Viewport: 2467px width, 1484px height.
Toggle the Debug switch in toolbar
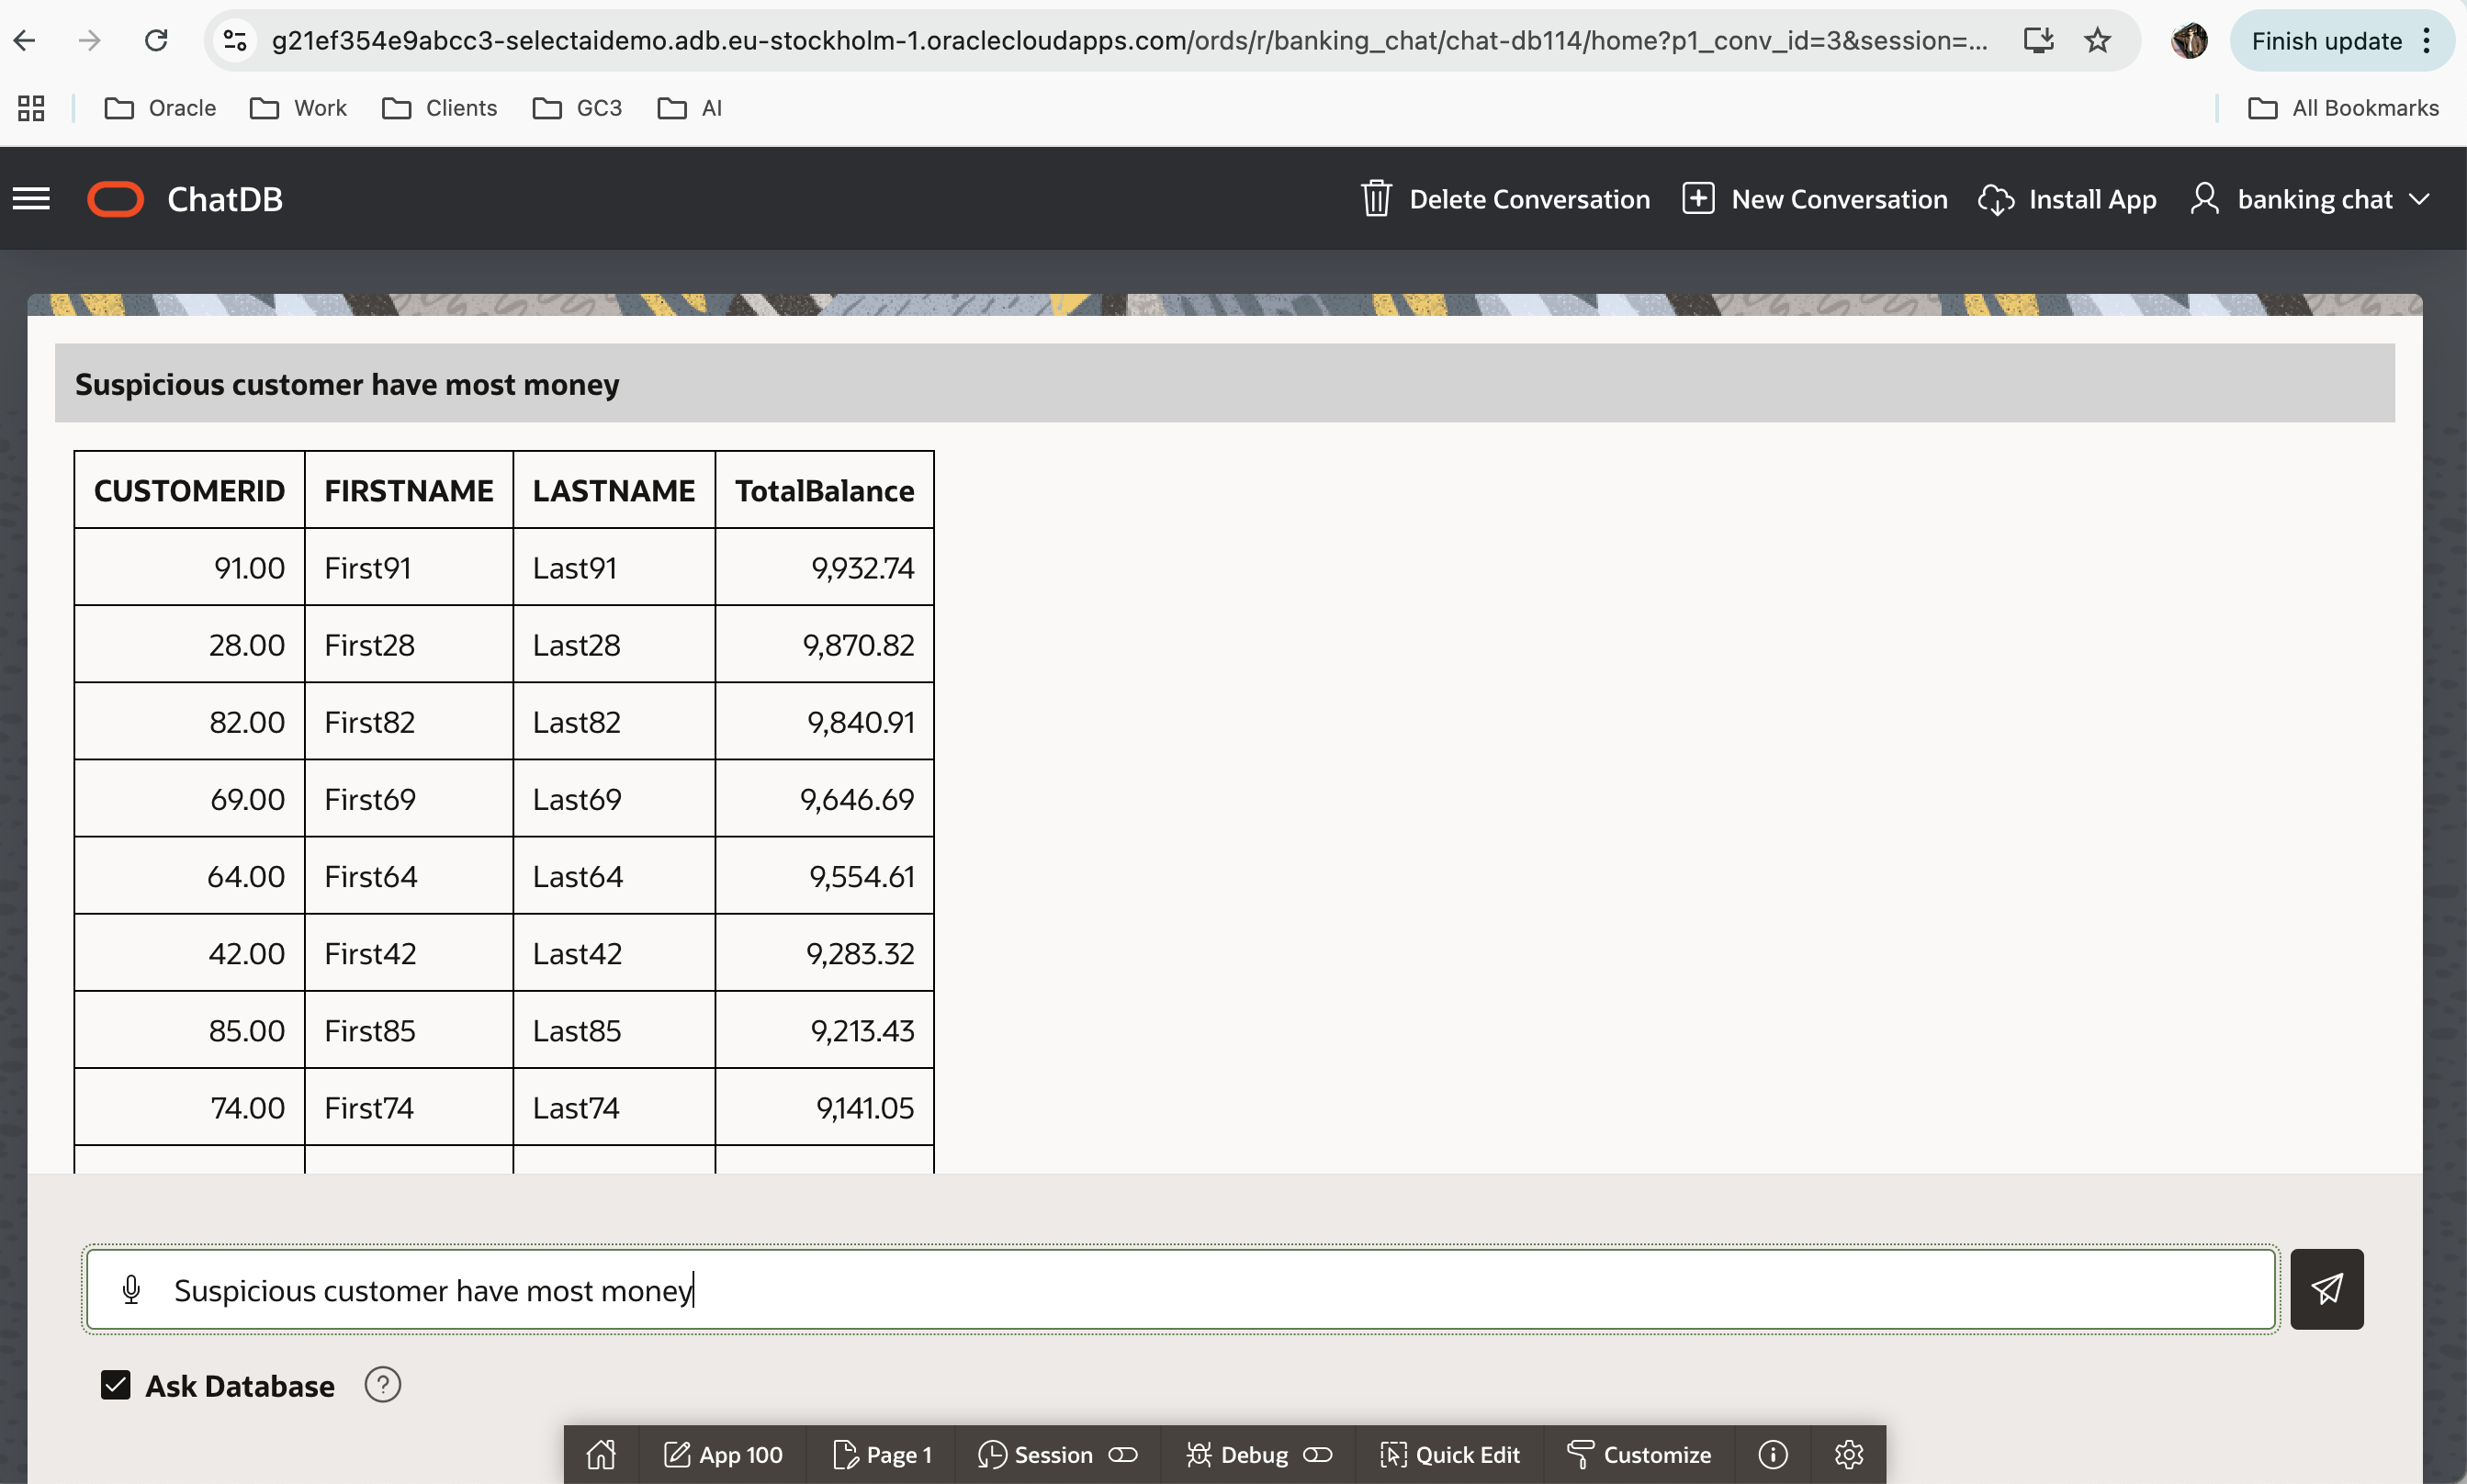pyautogui.click(x=1317, y=1454)
